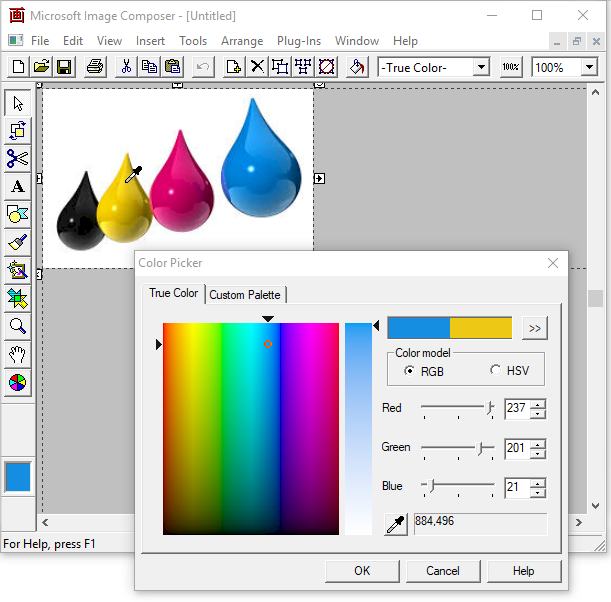Select the Text tool in the toolbox
The height and width of the screenshot is (602, 611).
point(18,186)
